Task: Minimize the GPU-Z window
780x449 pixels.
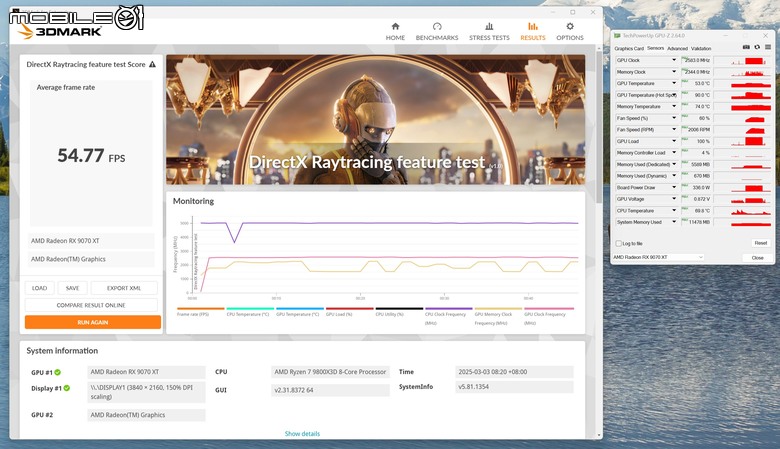Action: 726,36
